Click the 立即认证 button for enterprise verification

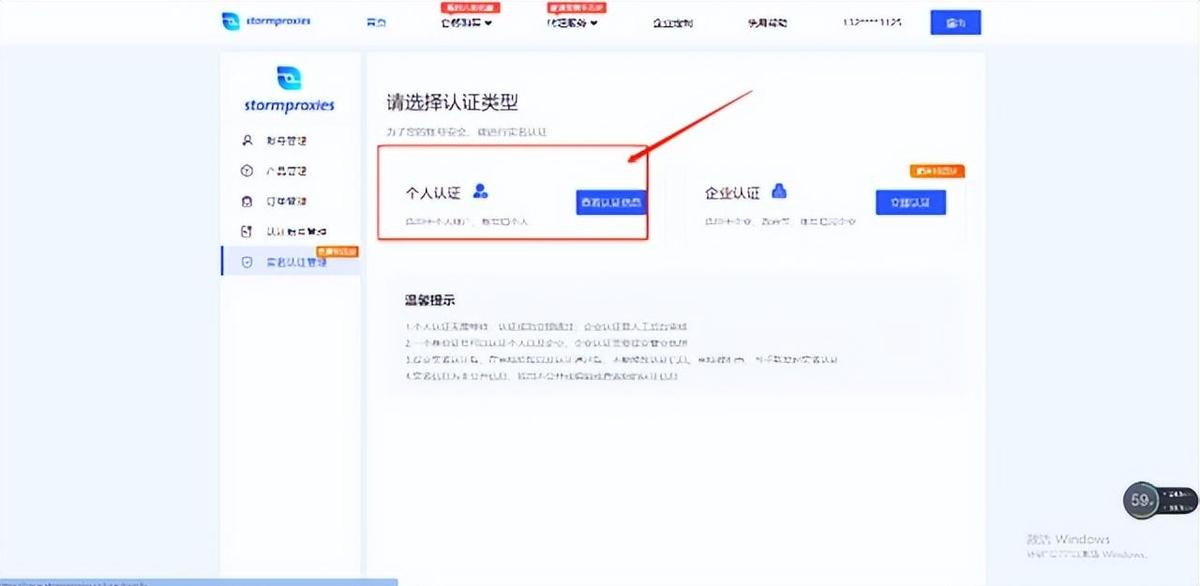click(911, 202)
